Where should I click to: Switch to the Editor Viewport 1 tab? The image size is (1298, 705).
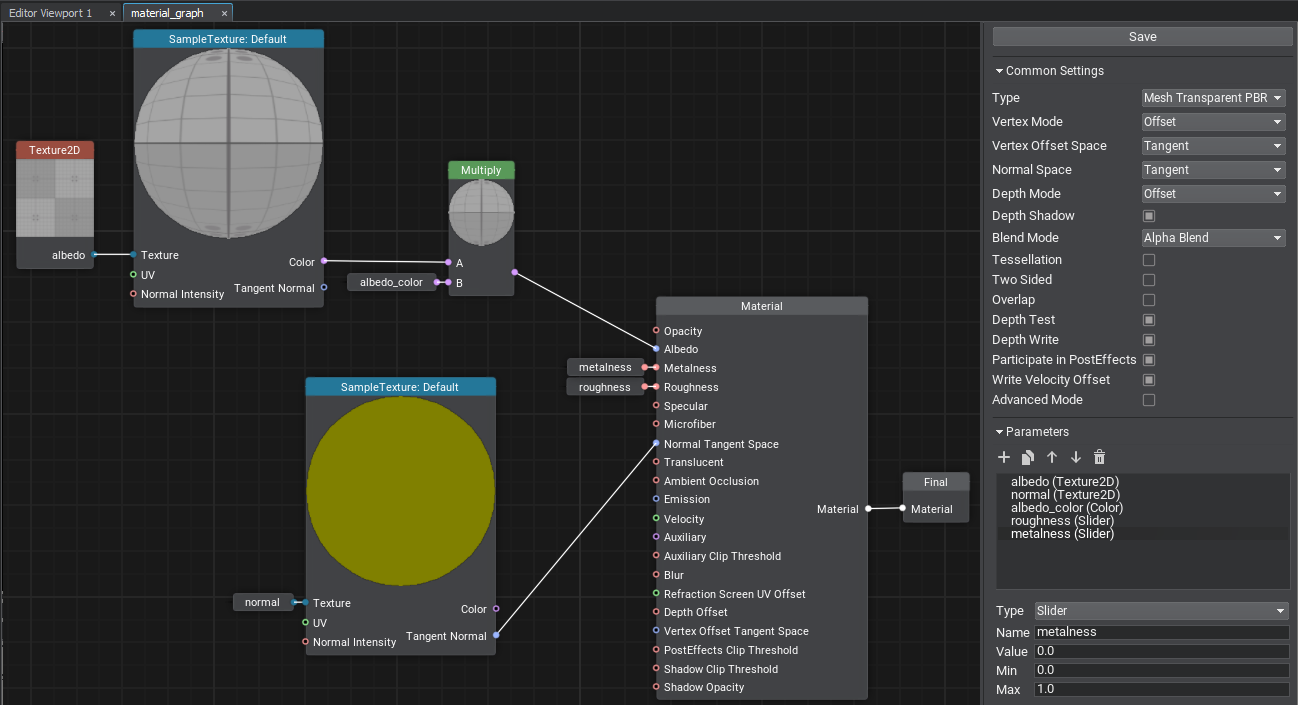pos(50,13)
